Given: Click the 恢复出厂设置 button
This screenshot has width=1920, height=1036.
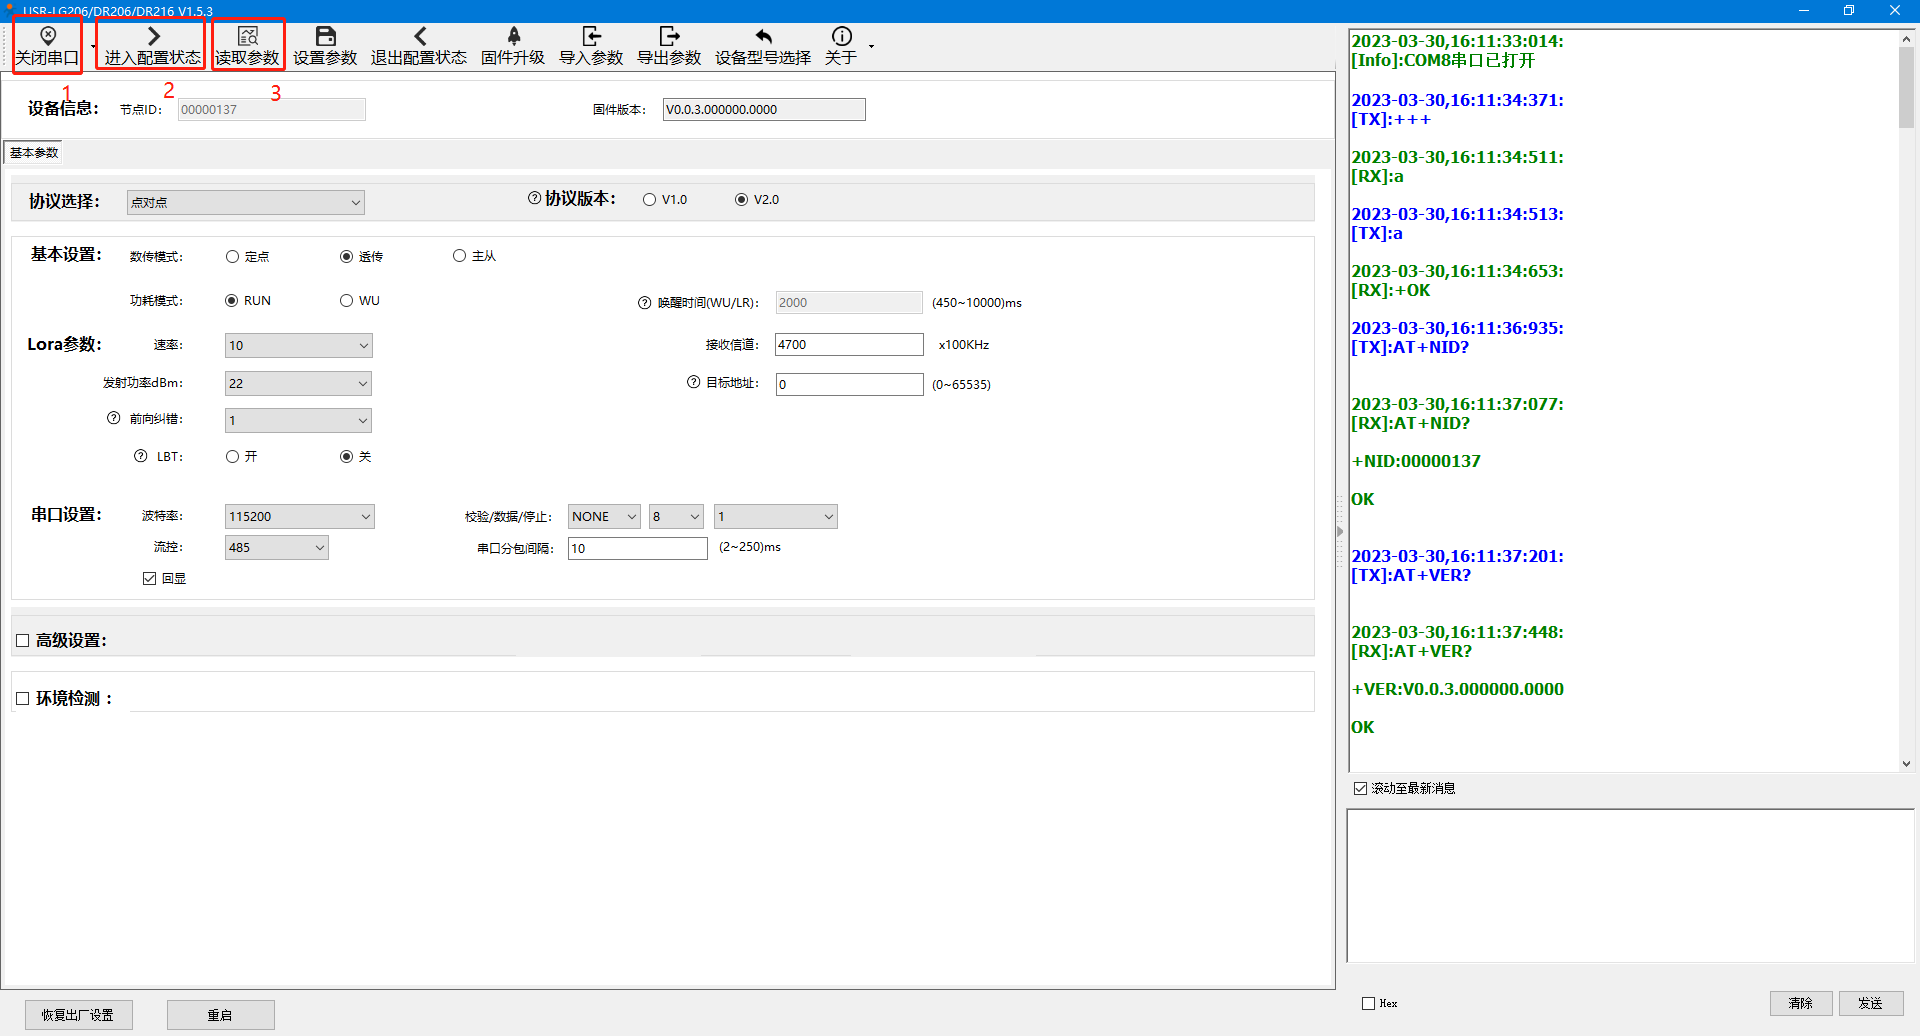Looking at the screenshot, I should (78, 1015).
